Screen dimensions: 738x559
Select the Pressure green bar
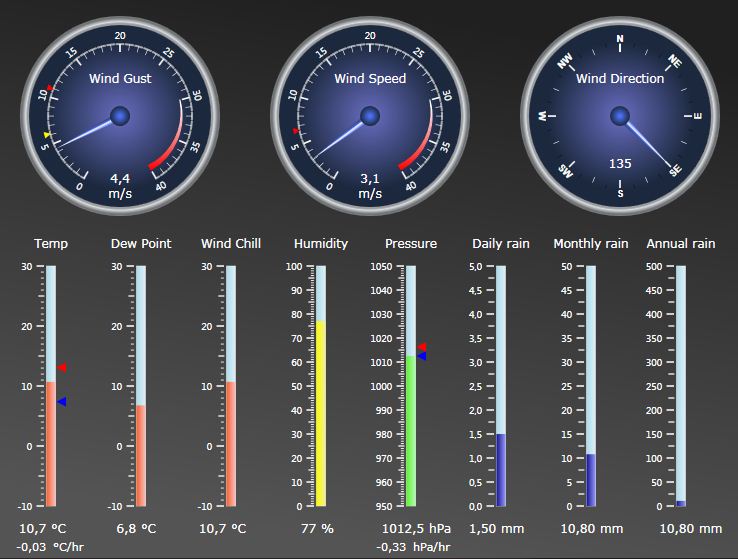coord(410,431)
